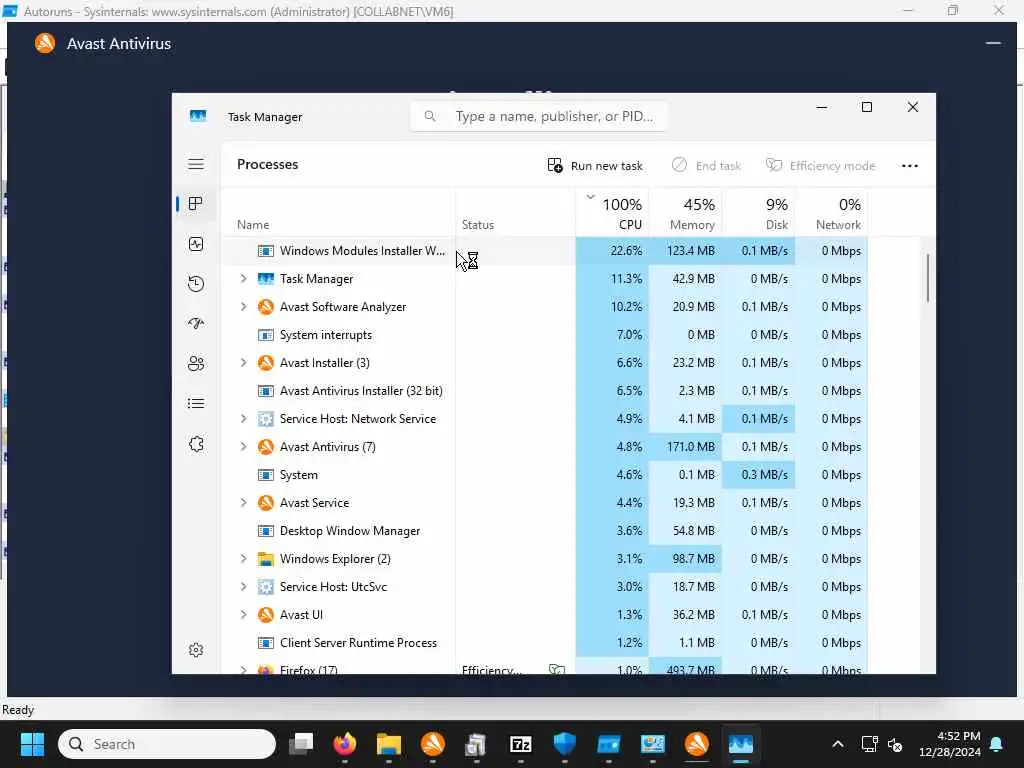1024x768 pixels.
Task: Select the Processes tab icon in sidebar
Action: [196, 204]
